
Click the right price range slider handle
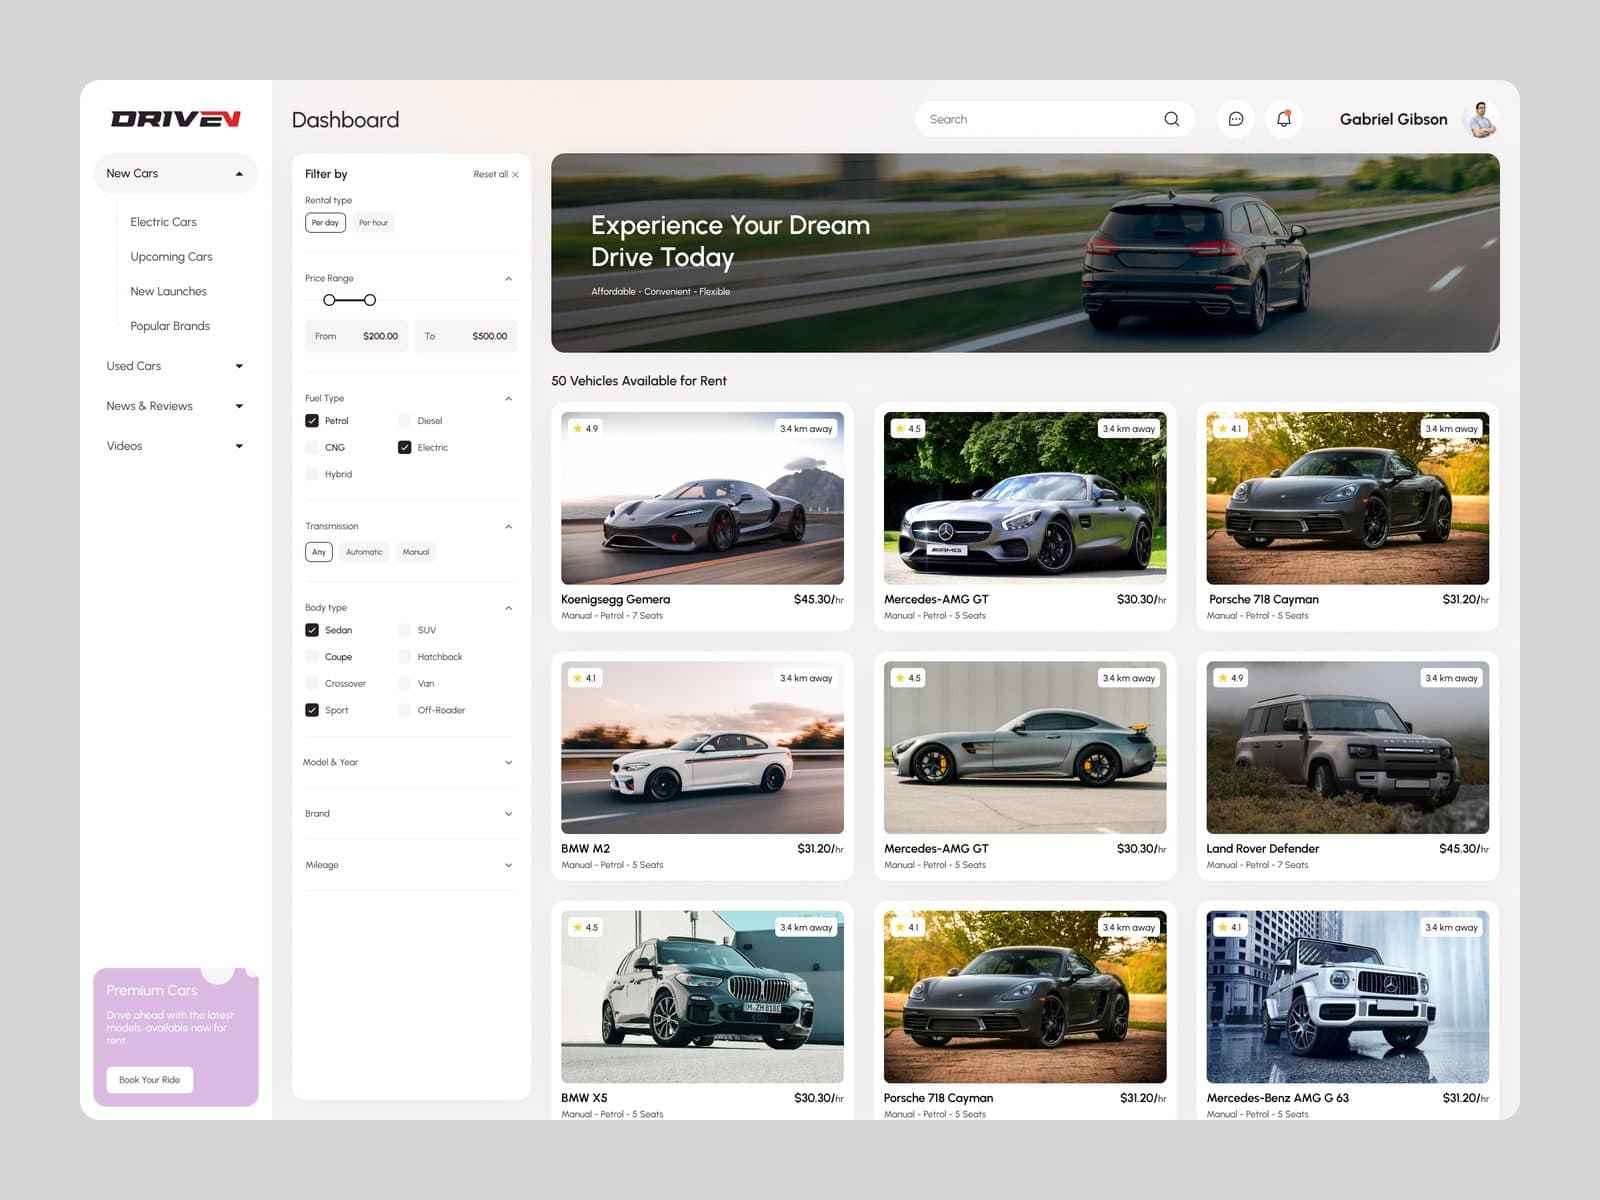pos(370,300)
